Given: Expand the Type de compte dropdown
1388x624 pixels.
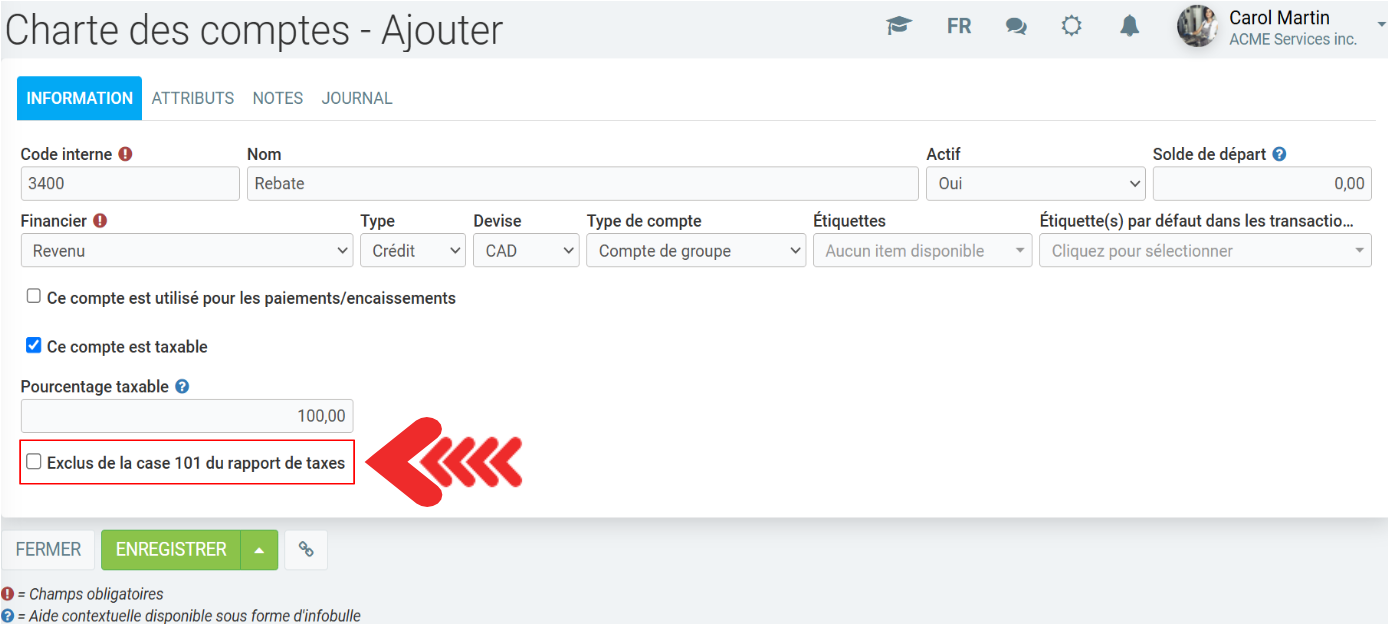Looking at the screenshot, I should [695, 251].
